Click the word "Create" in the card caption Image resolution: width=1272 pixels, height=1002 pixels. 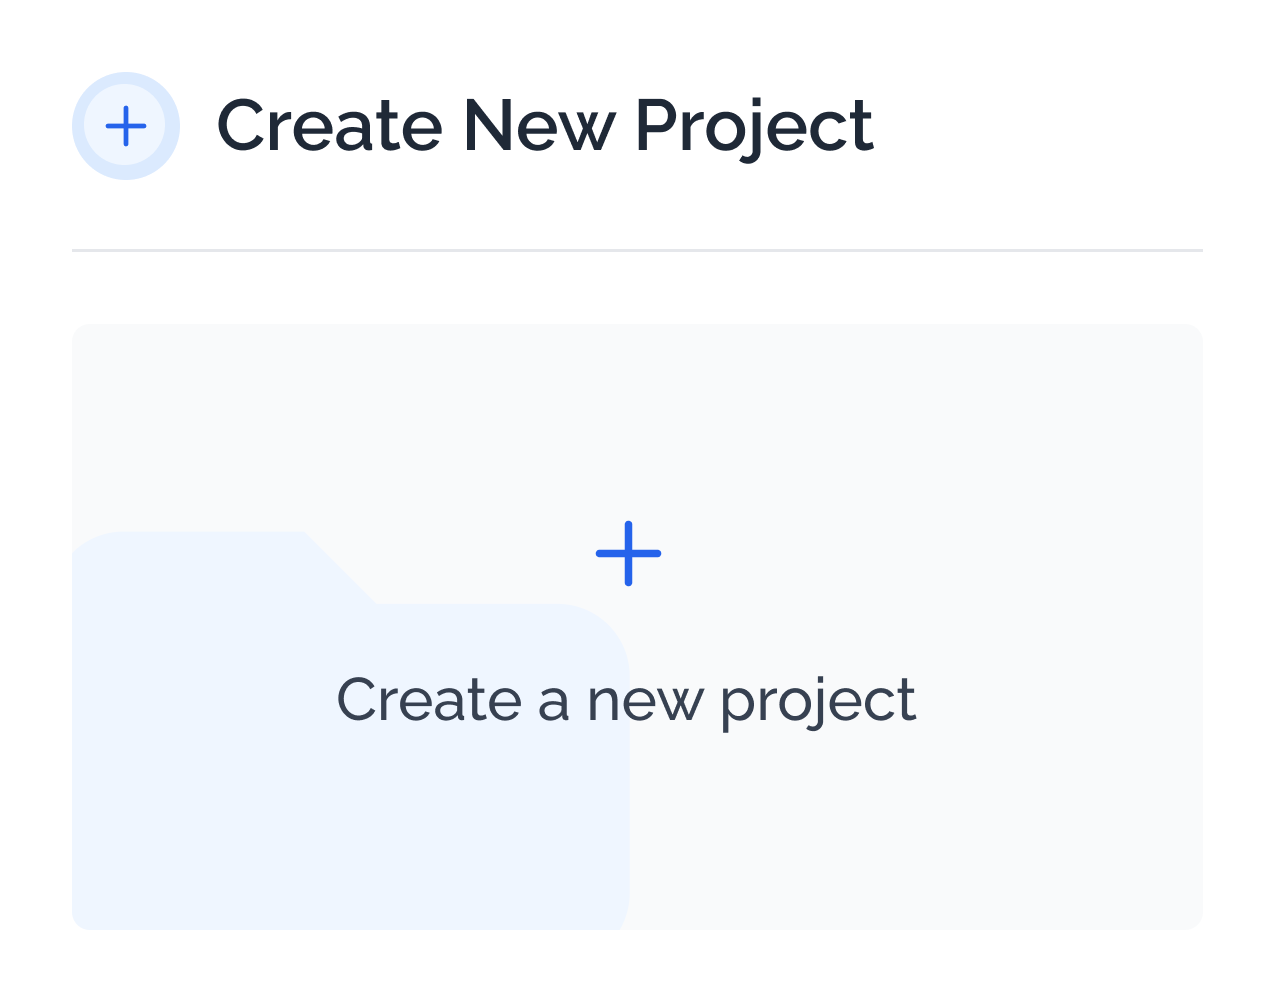point(428,699)
